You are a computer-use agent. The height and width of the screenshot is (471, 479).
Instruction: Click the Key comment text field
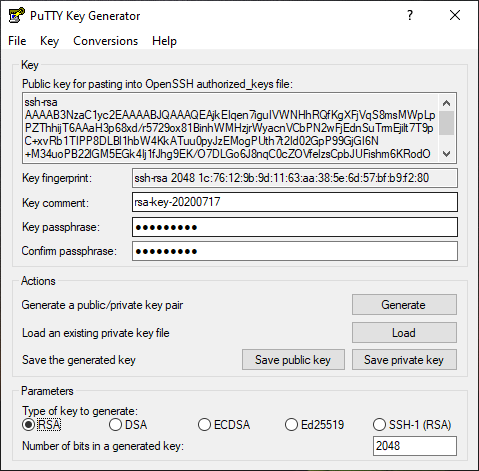(295, 202)
